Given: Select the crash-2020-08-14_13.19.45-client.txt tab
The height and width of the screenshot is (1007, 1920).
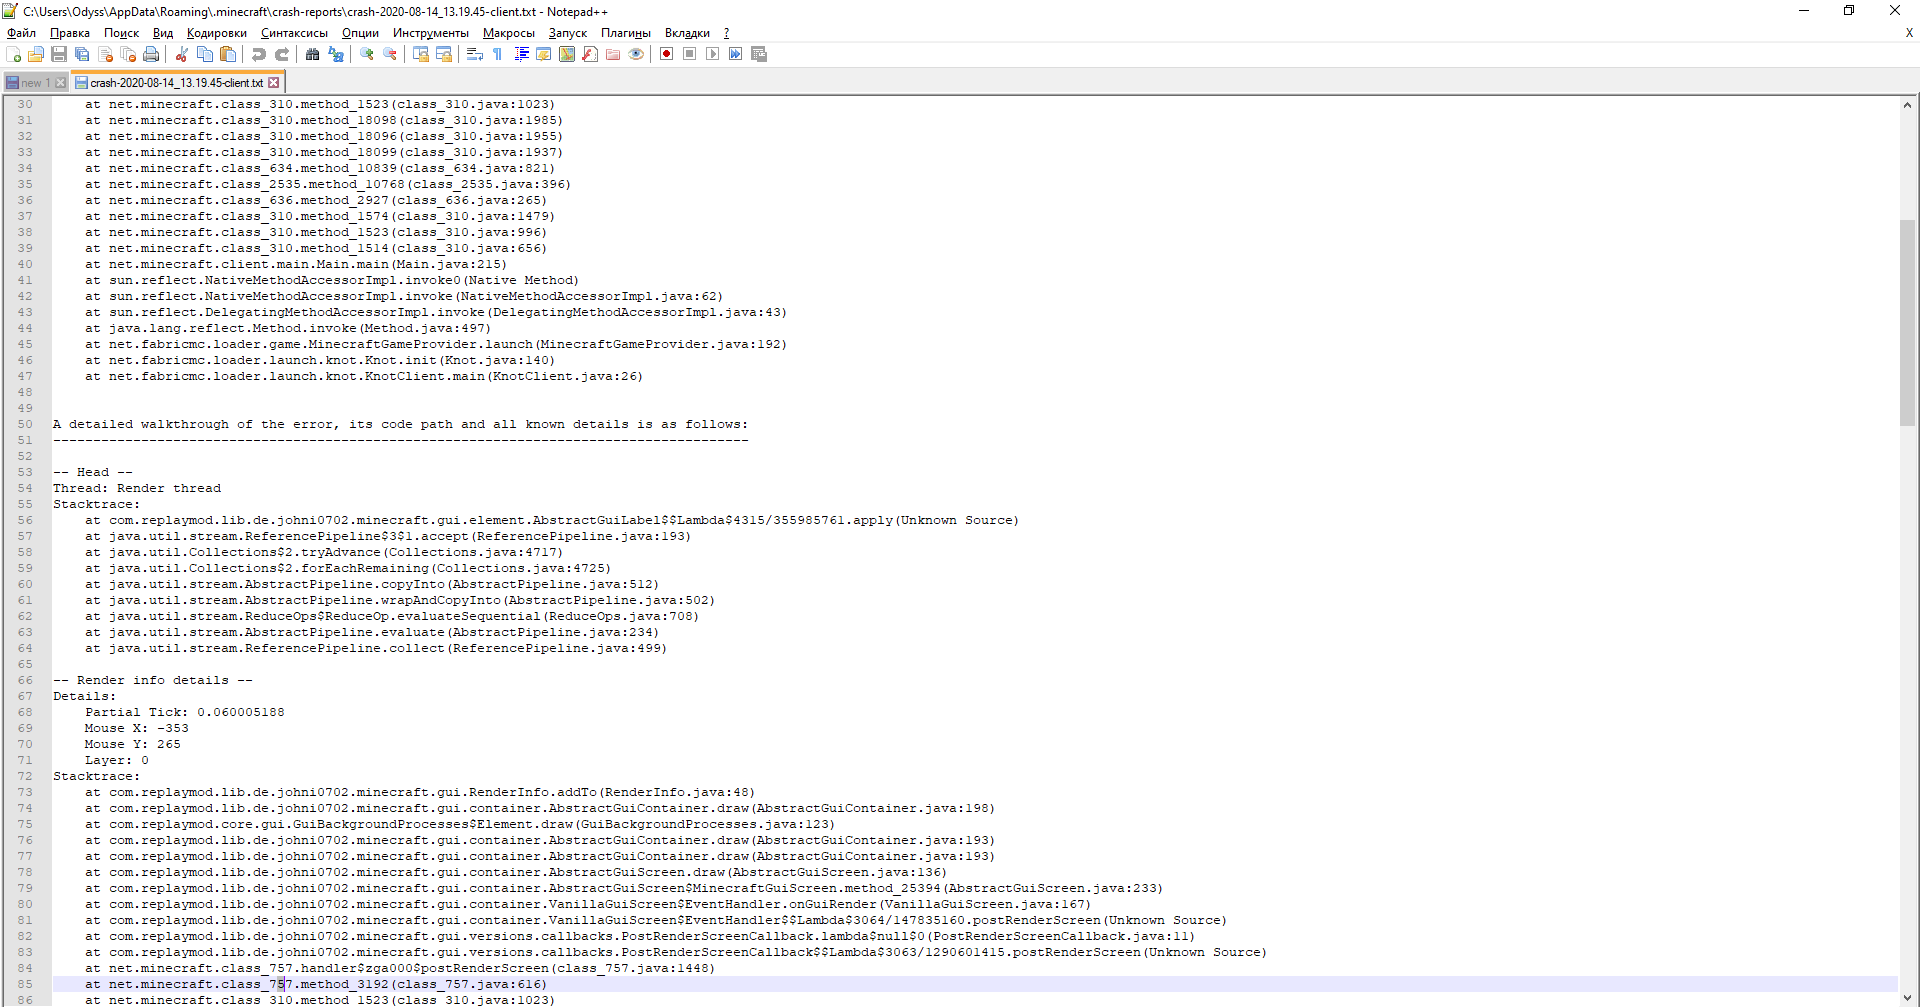Looking at the screenshot, I should (176, 83).
